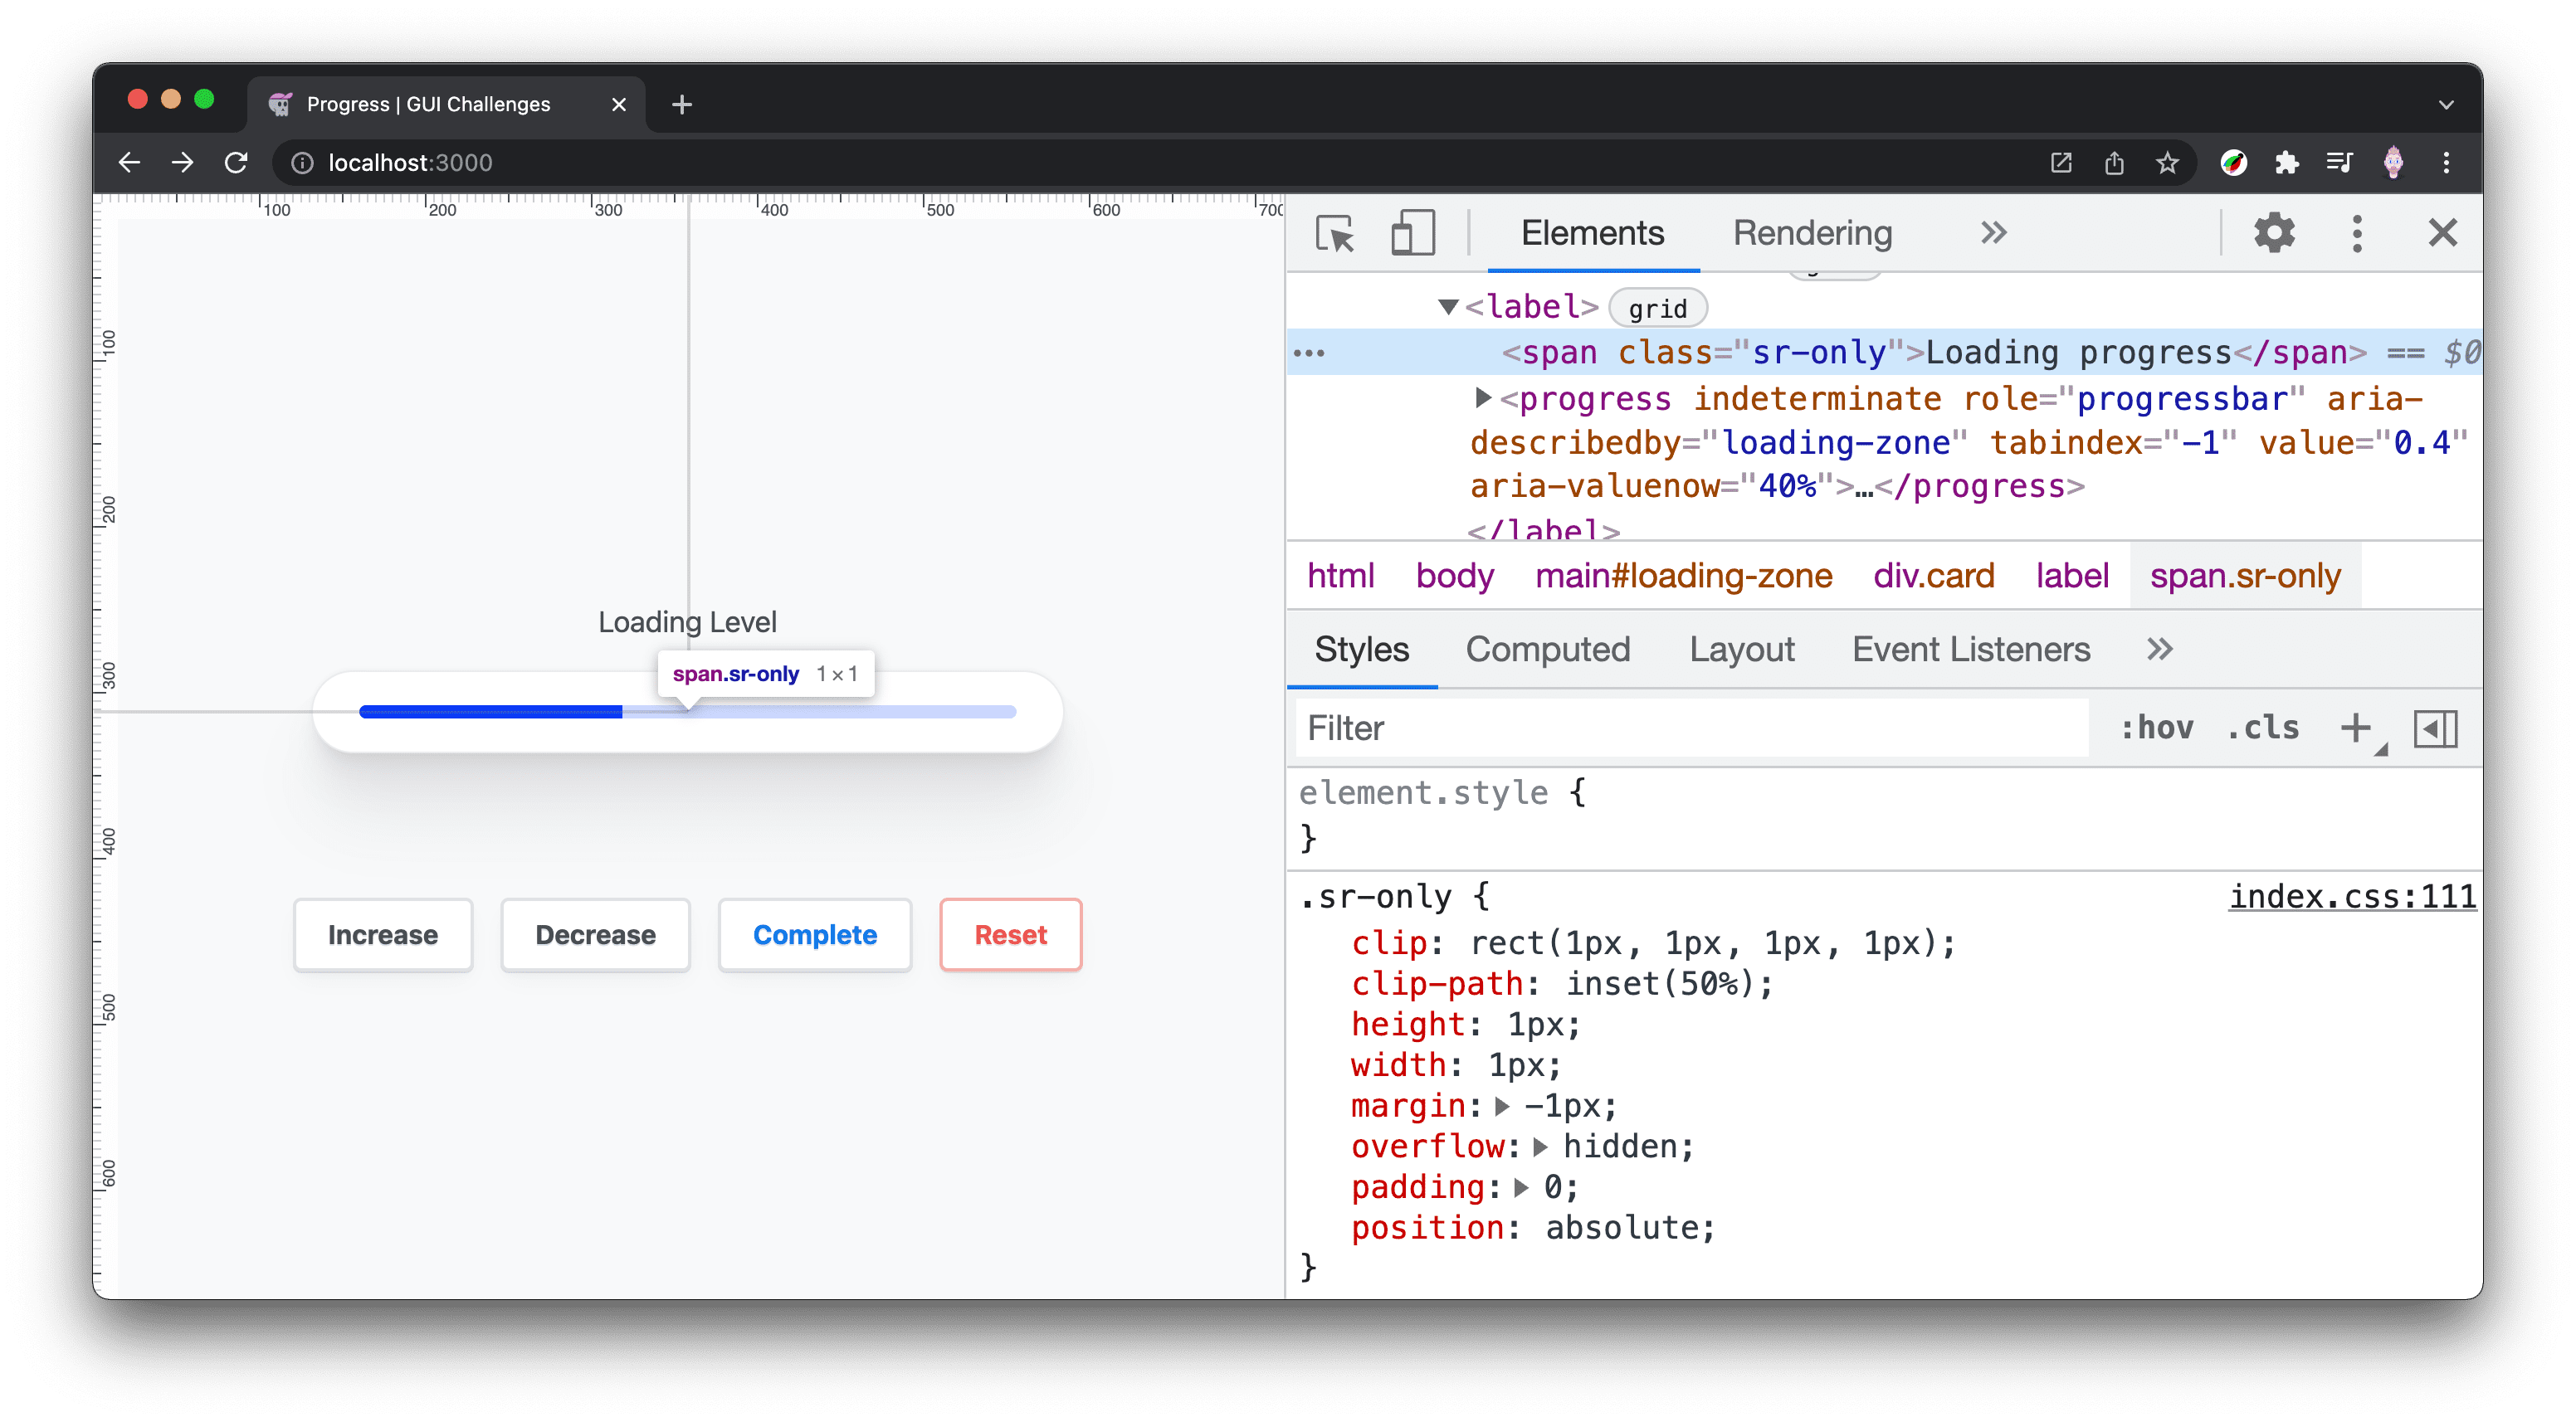The height and width of the screenshot is (1422, 2576).
Task: Click the Reset button
Action: (1008, 933)
